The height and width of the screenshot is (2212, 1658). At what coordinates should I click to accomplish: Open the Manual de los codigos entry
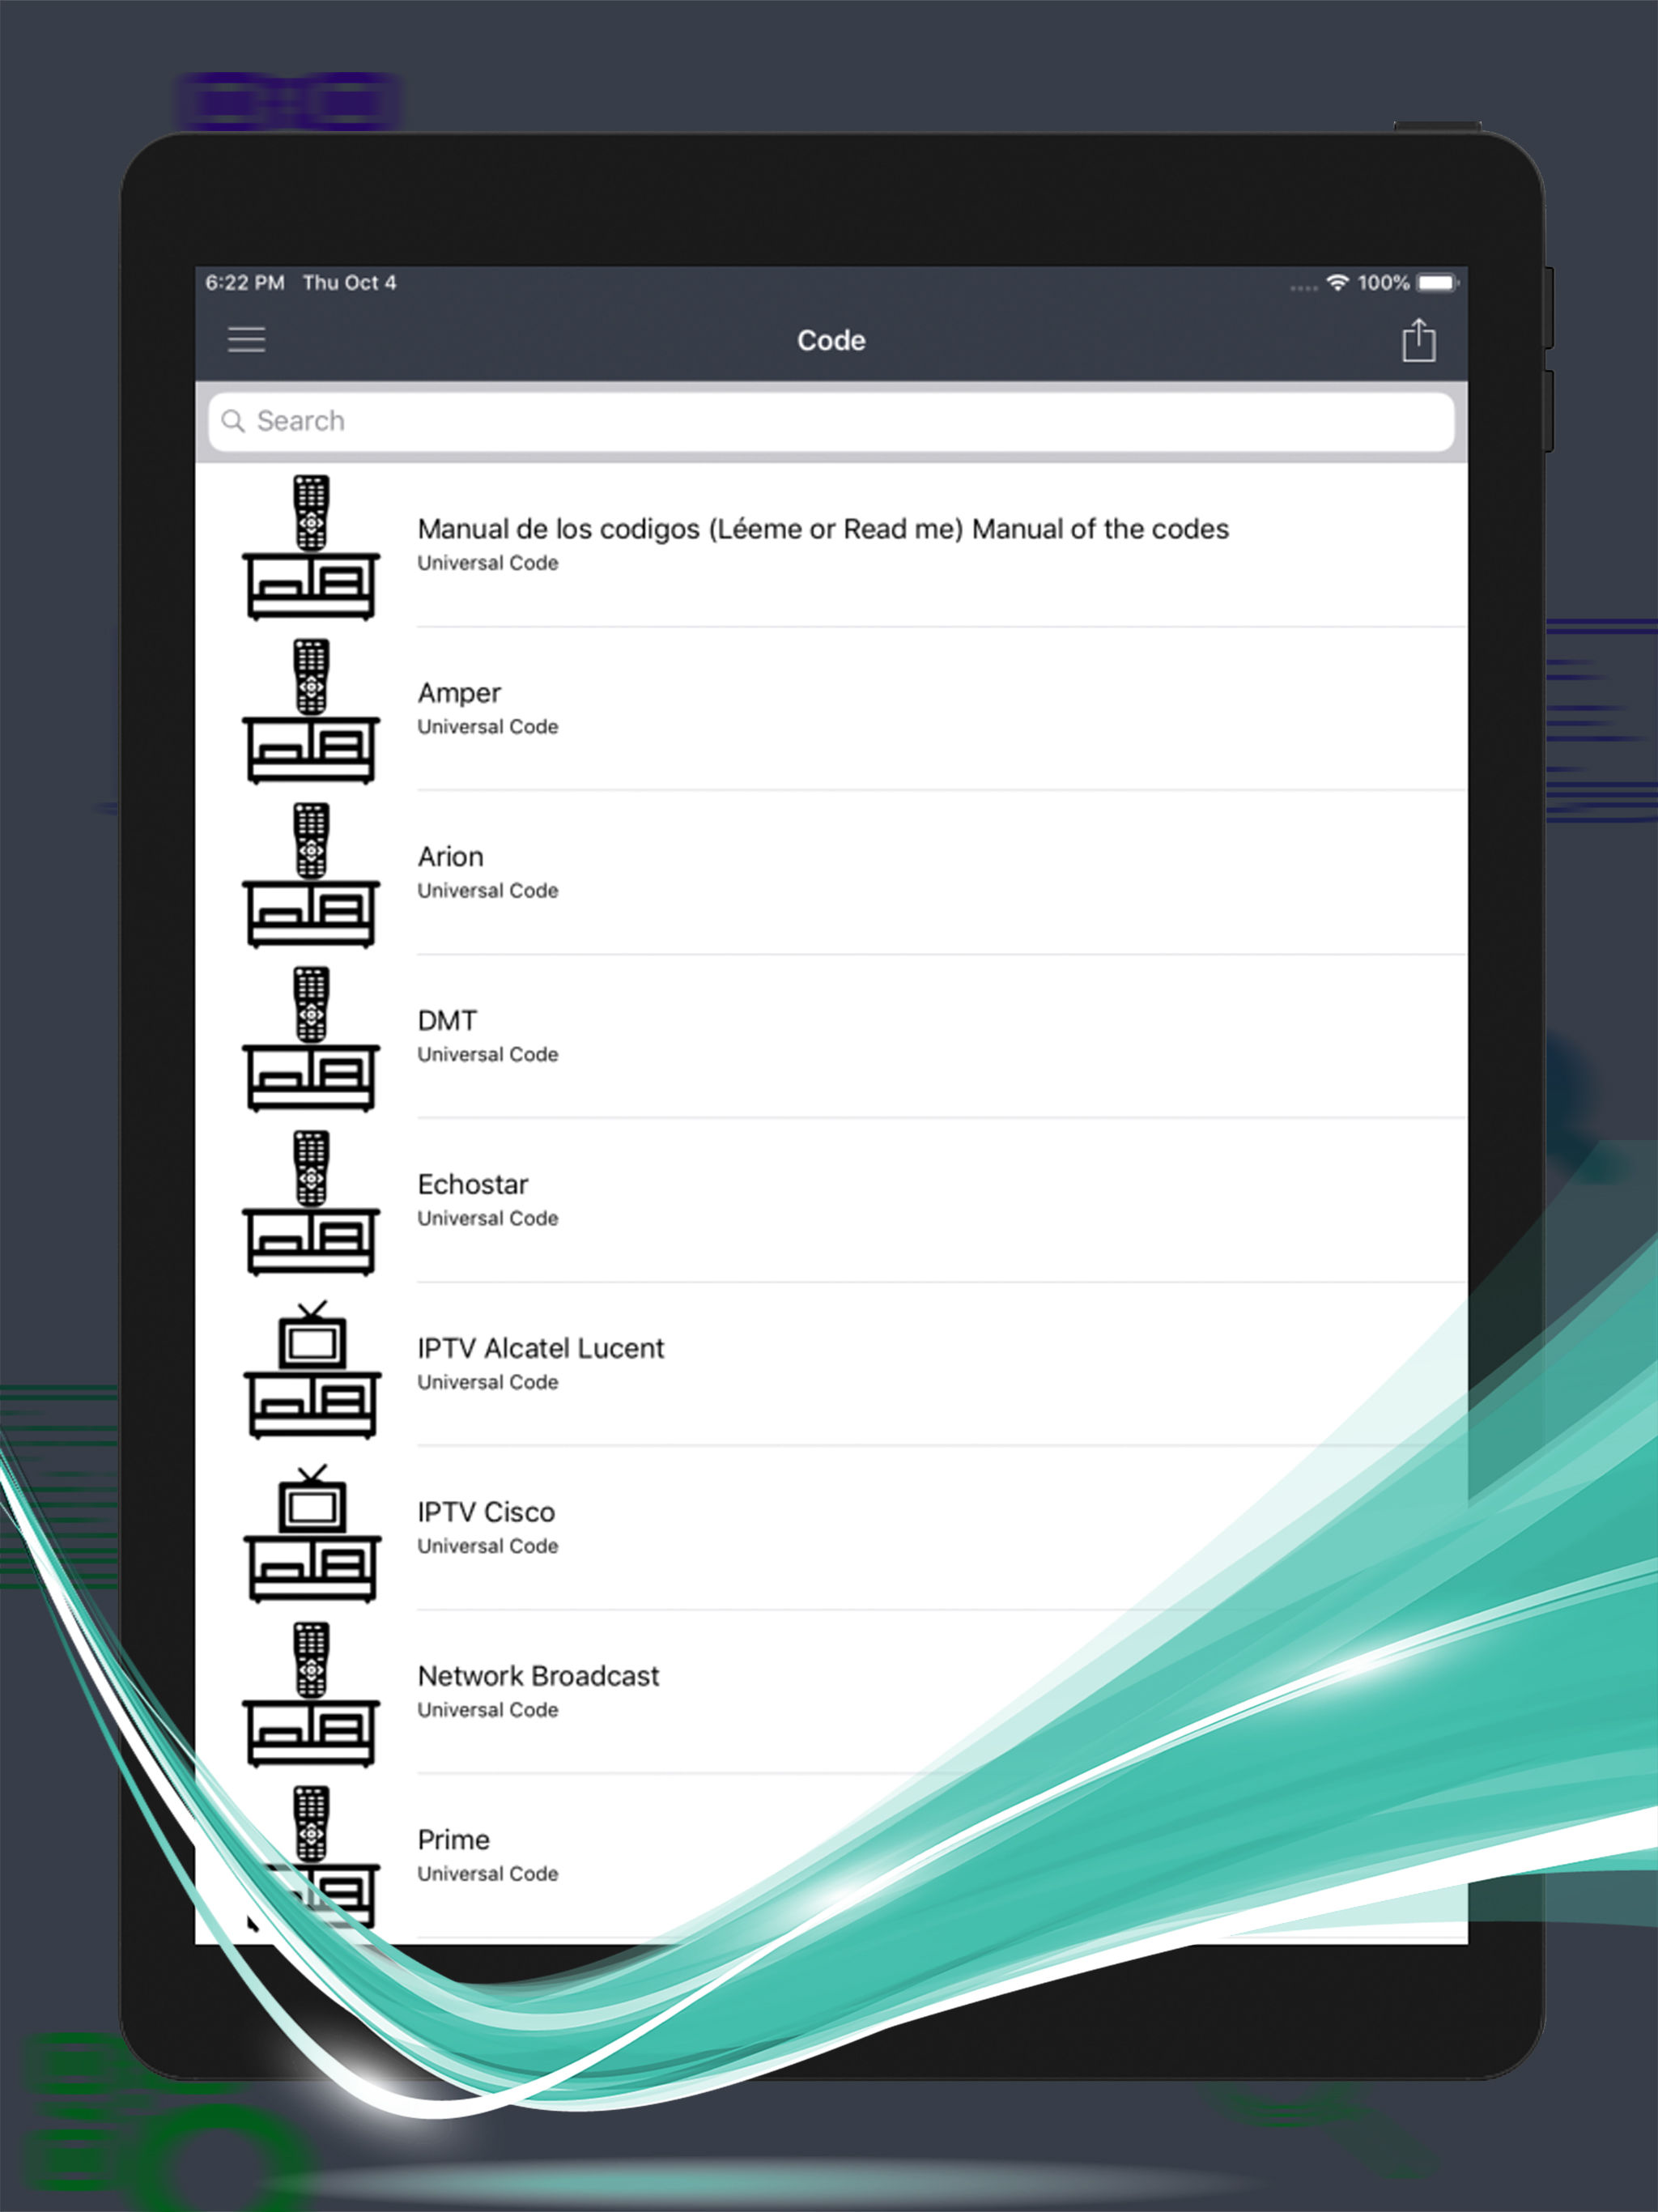point(822,530)
